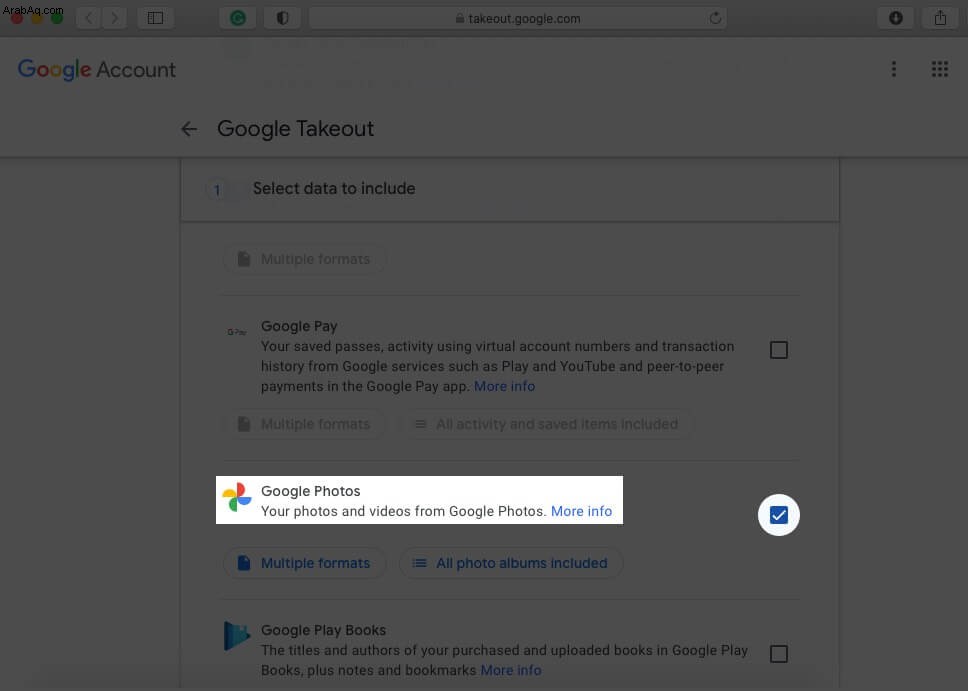Click the Google Photos title text
This screenshot has height=691, width=968.
pyautogui.click(x=311, y=491)
